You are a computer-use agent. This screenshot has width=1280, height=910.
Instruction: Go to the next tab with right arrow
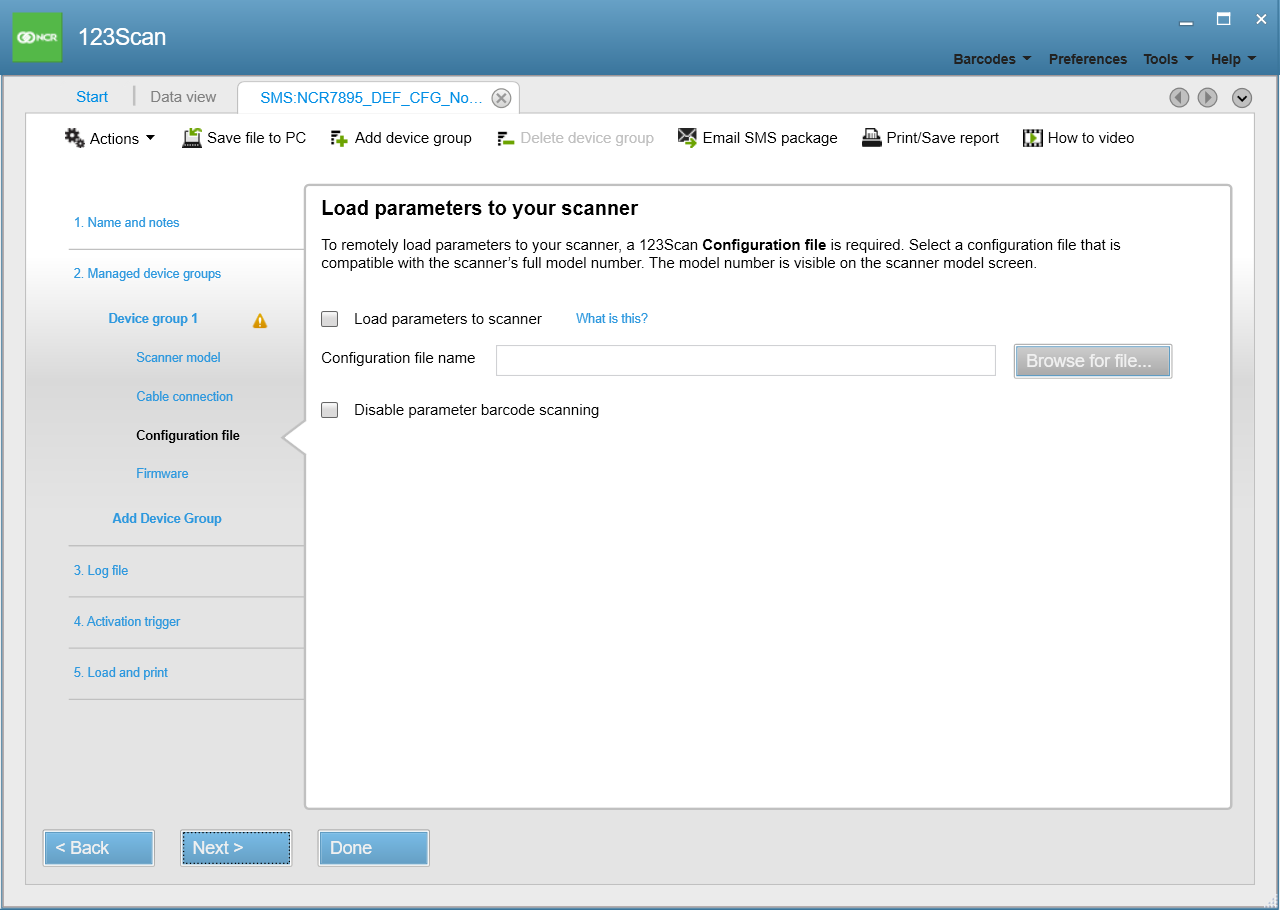coord(1208,97)
